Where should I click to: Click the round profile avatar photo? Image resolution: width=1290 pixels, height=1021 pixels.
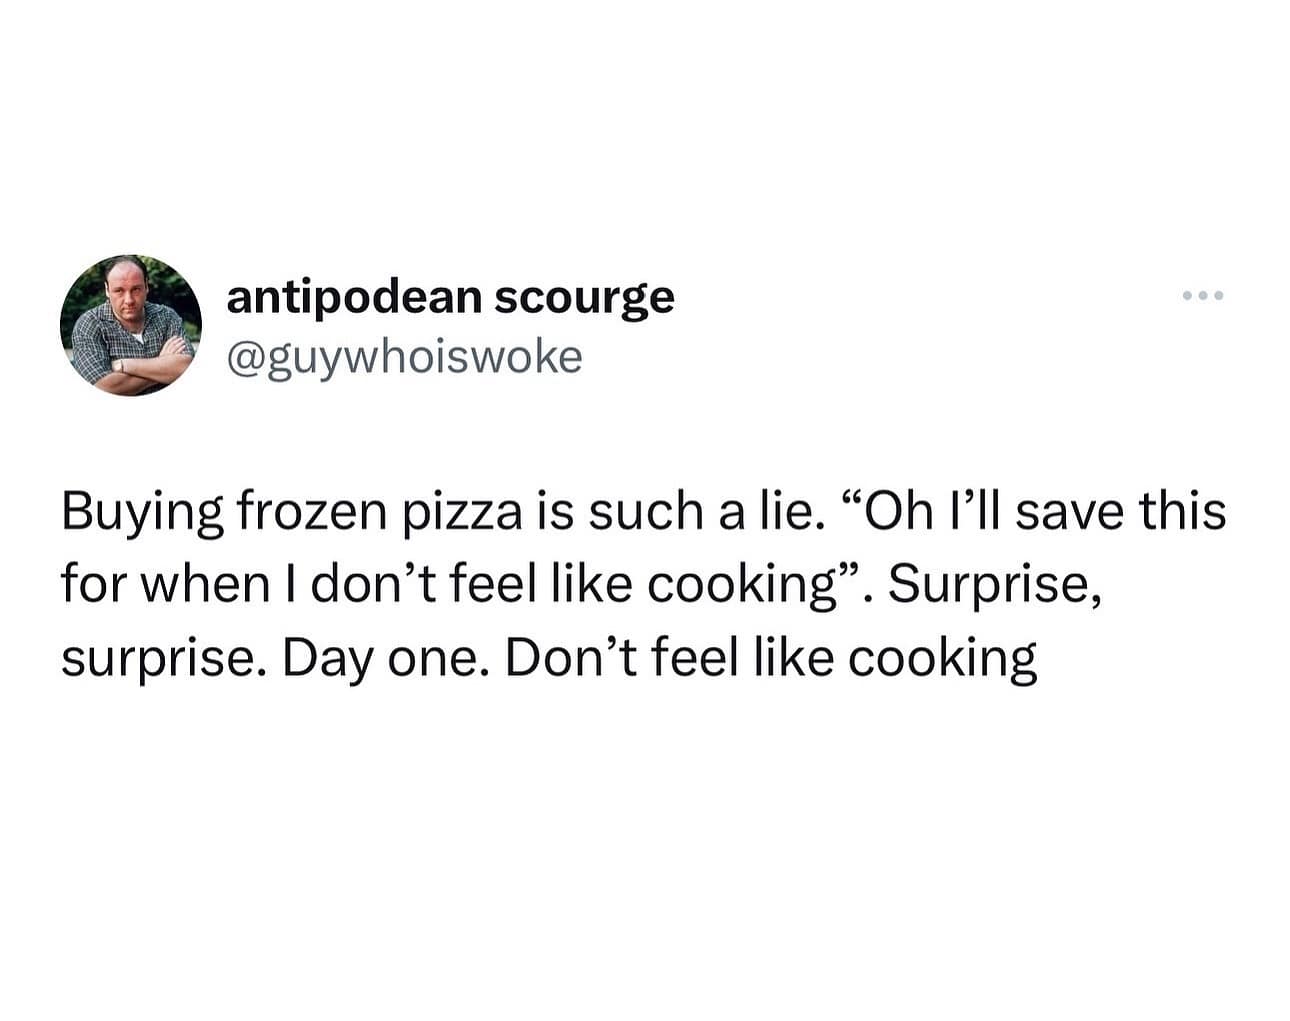(131, 325)
